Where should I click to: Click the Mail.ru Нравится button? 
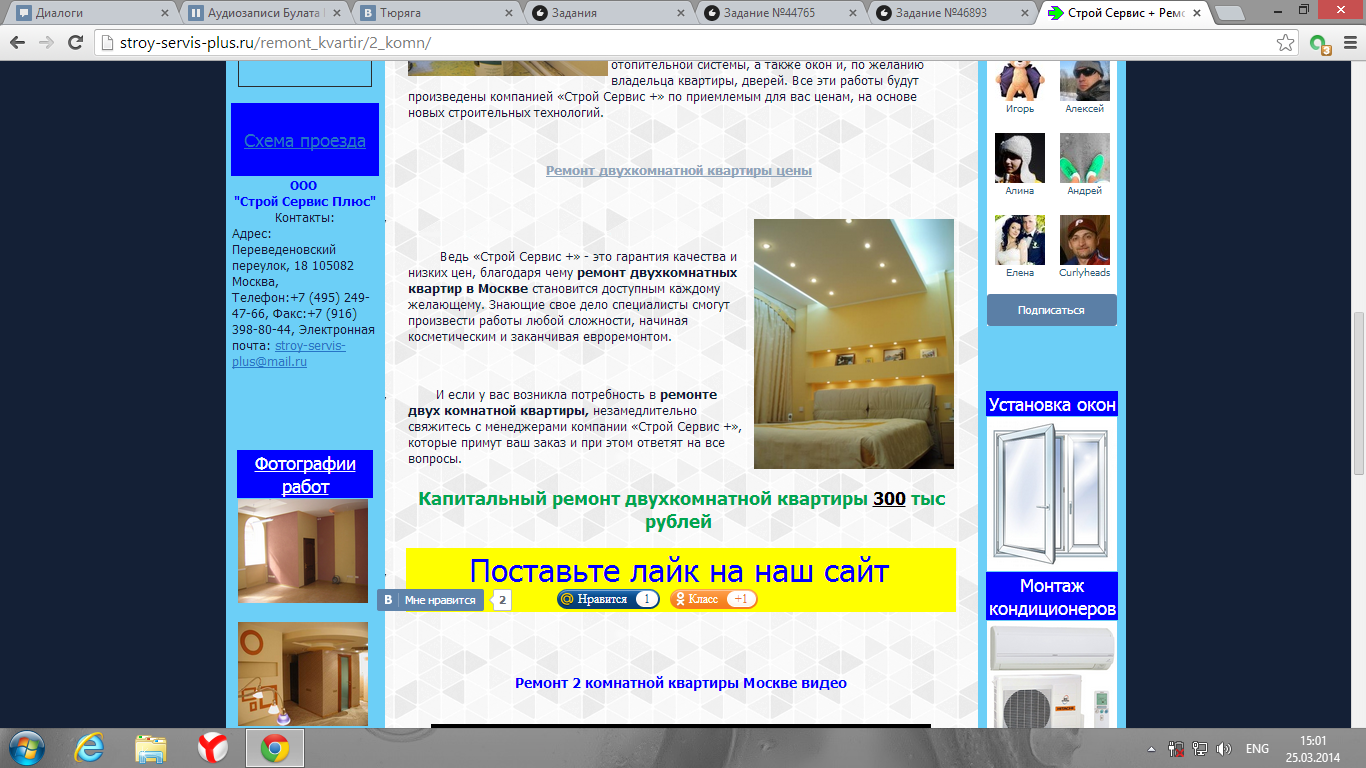pos(608,599)
